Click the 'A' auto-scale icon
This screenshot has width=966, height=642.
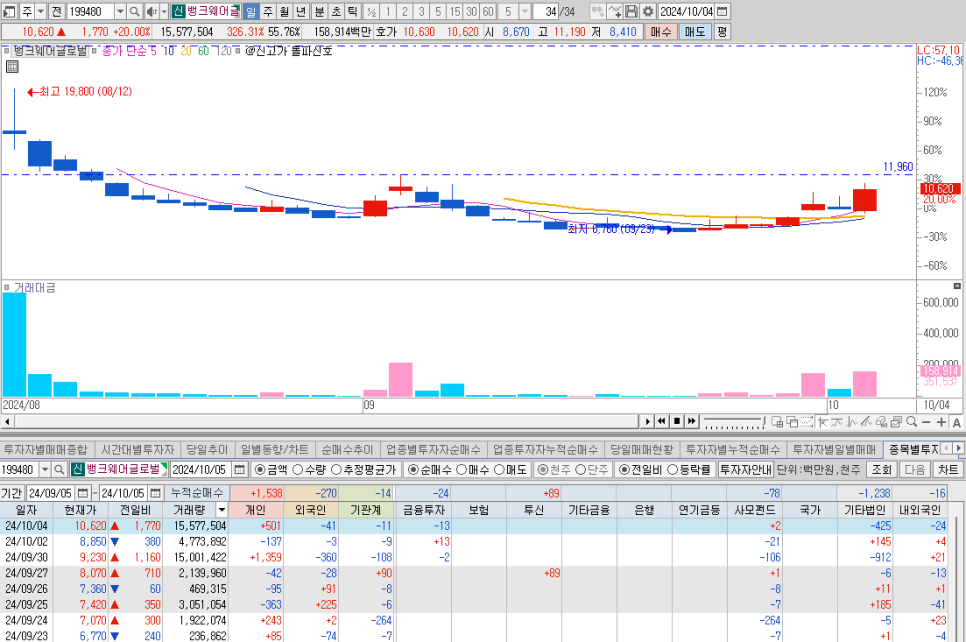tap(956, 422)
